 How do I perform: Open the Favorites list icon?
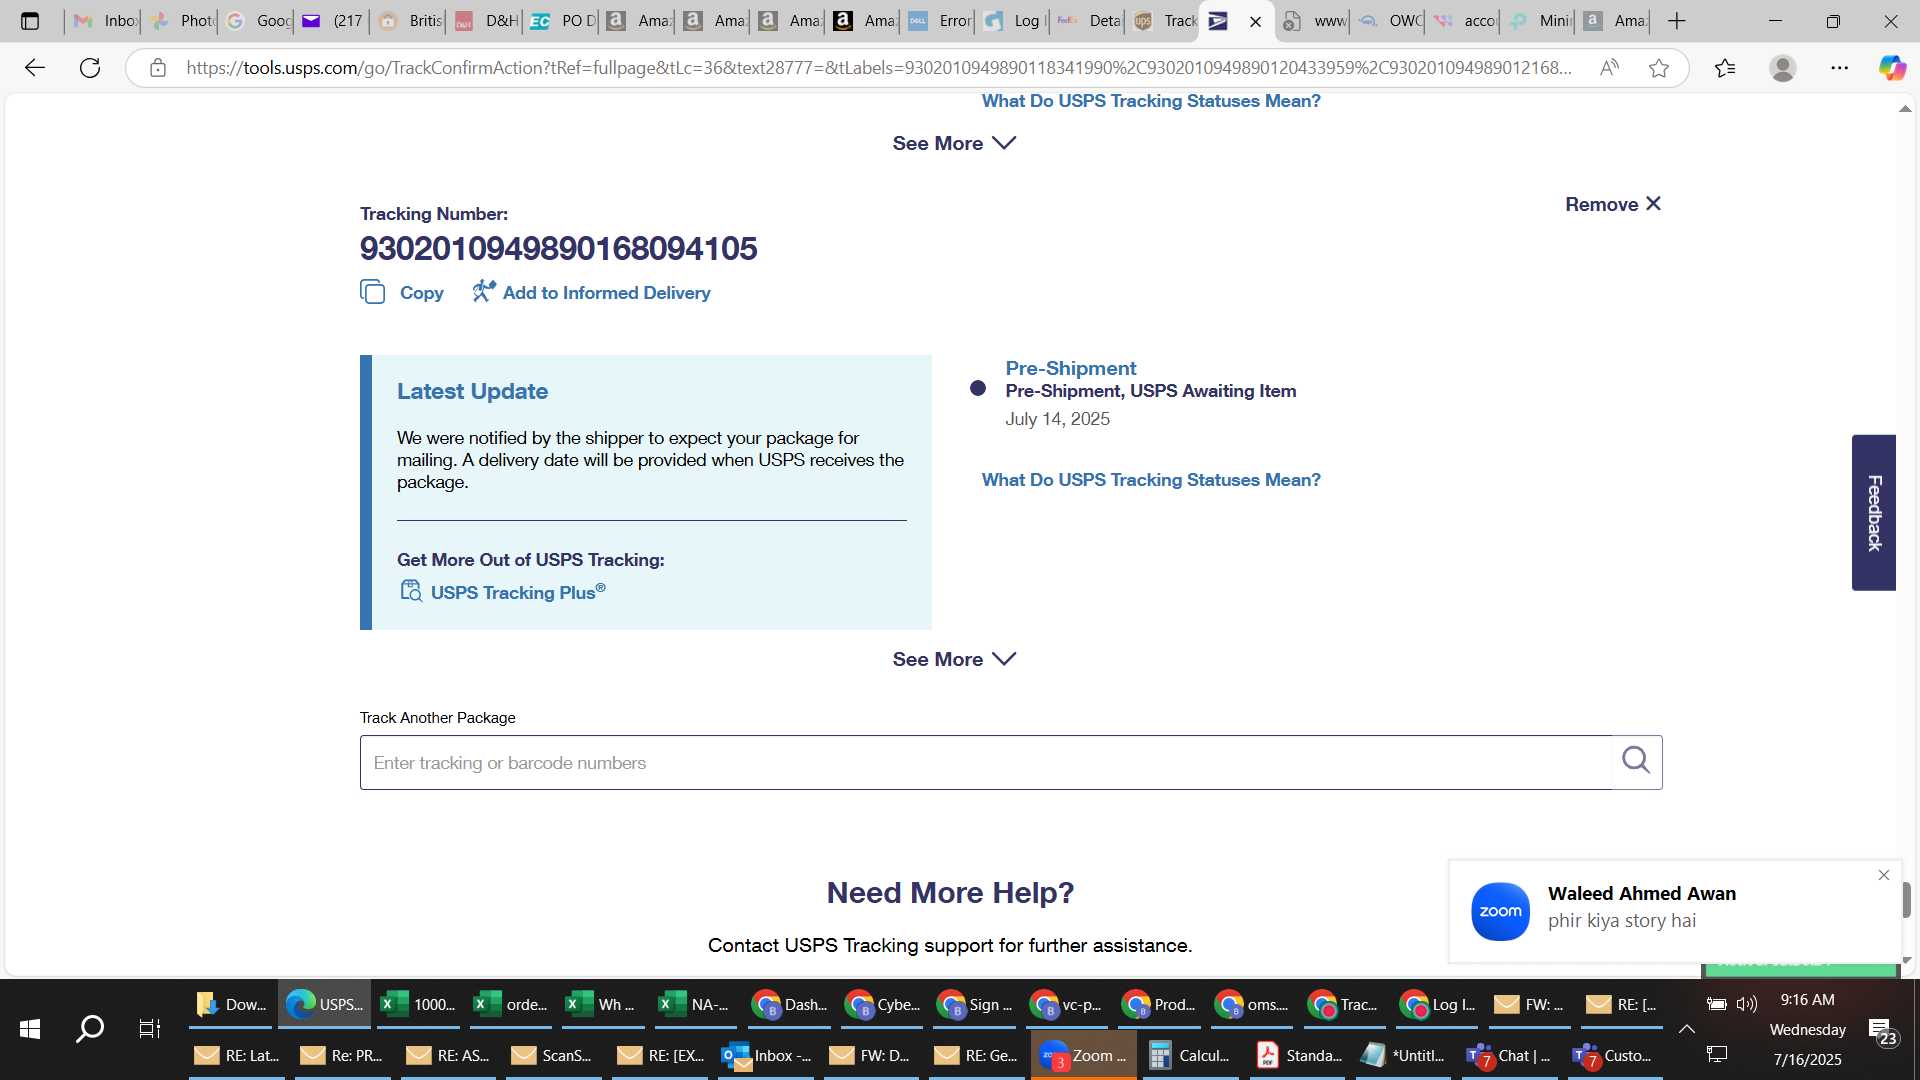(x=1725, y=68)
